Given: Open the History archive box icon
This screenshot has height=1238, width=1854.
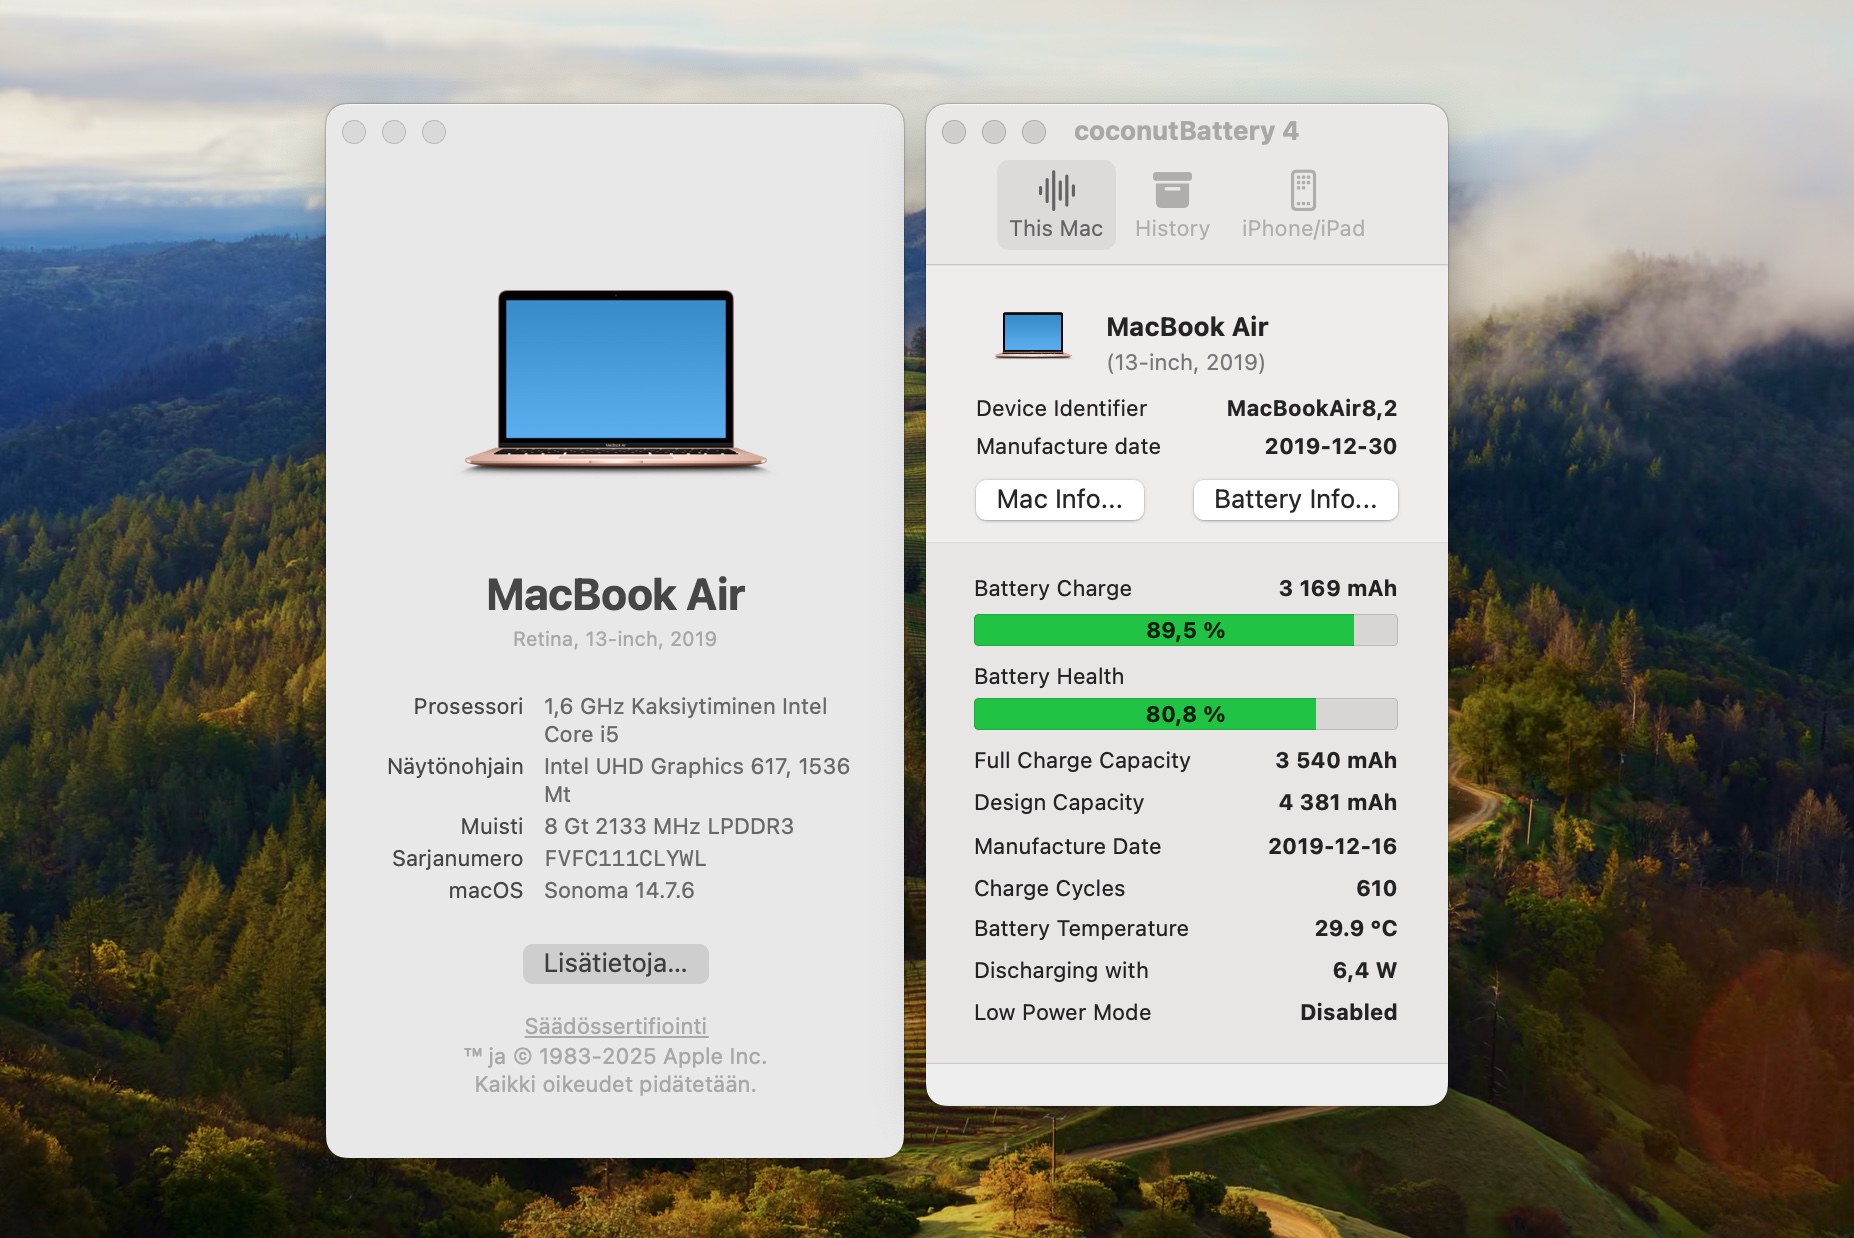Looking at the screenshot, I should tap(1172, 189).
